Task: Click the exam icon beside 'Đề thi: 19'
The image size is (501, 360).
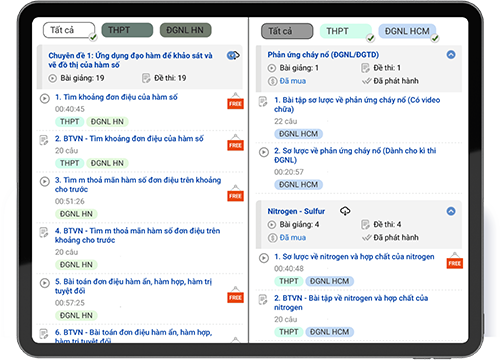Action: [x=146, y=78]
